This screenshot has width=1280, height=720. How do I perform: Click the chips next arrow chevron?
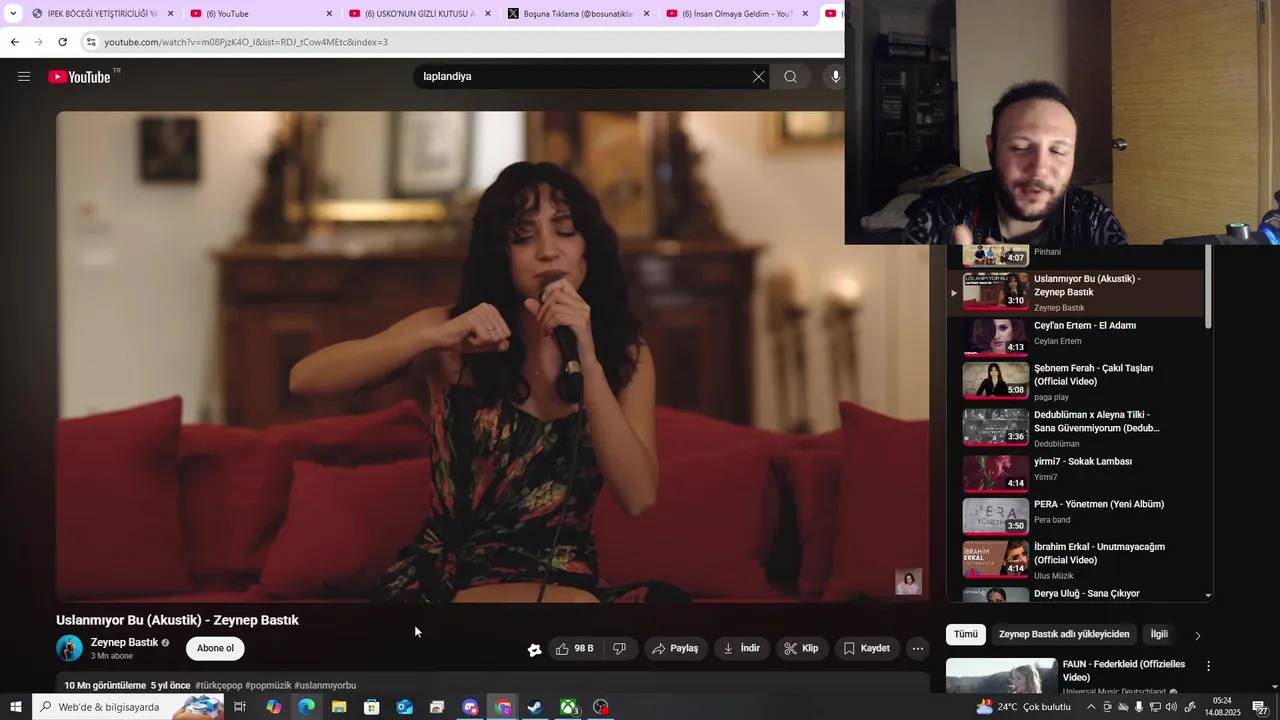point(1198,636)
